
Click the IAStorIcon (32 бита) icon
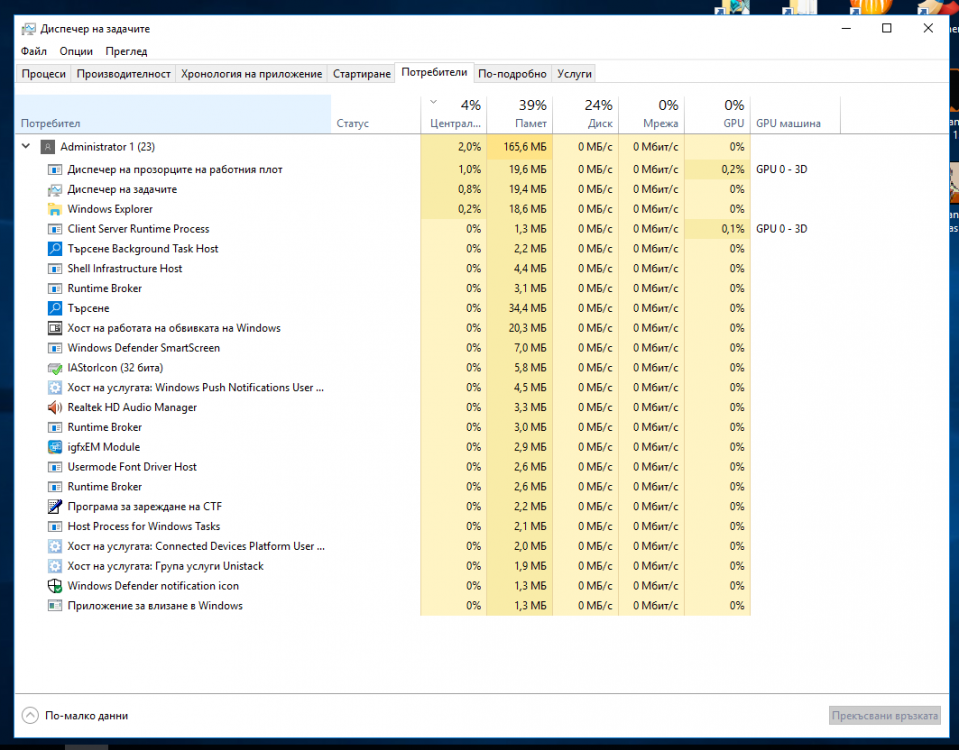point(55,368)
